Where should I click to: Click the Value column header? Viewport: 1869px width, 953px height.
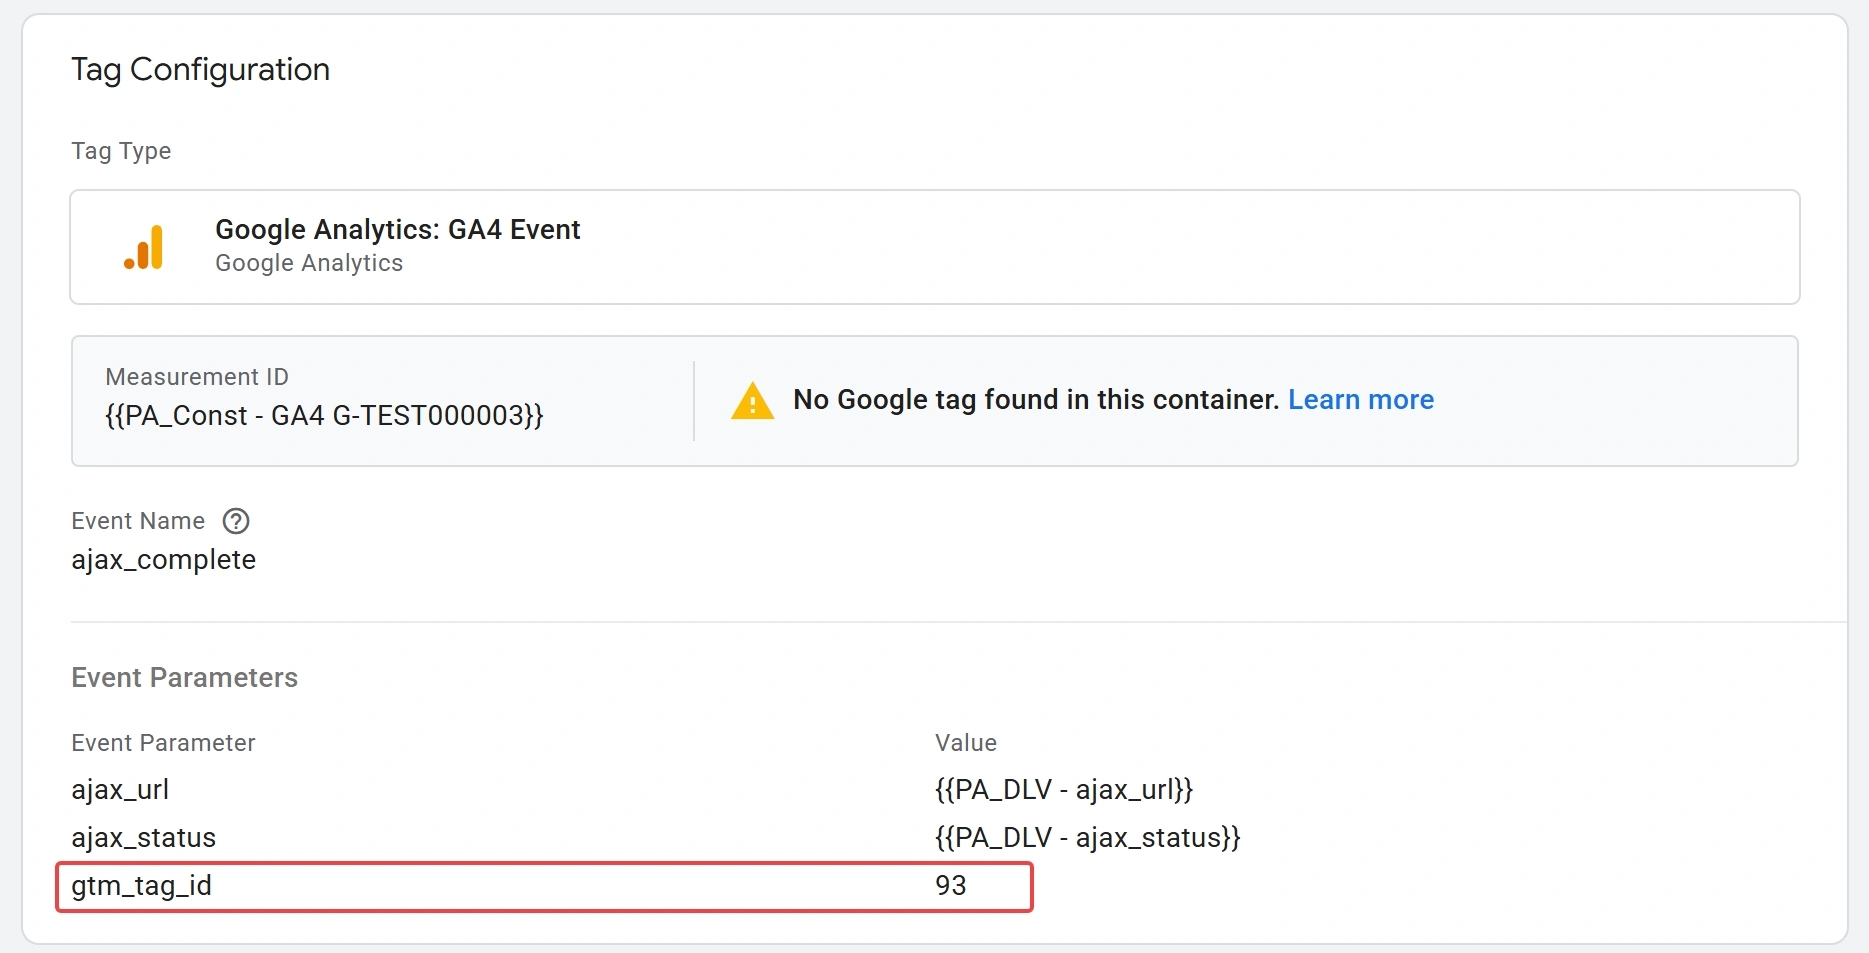tap(966, 743)
